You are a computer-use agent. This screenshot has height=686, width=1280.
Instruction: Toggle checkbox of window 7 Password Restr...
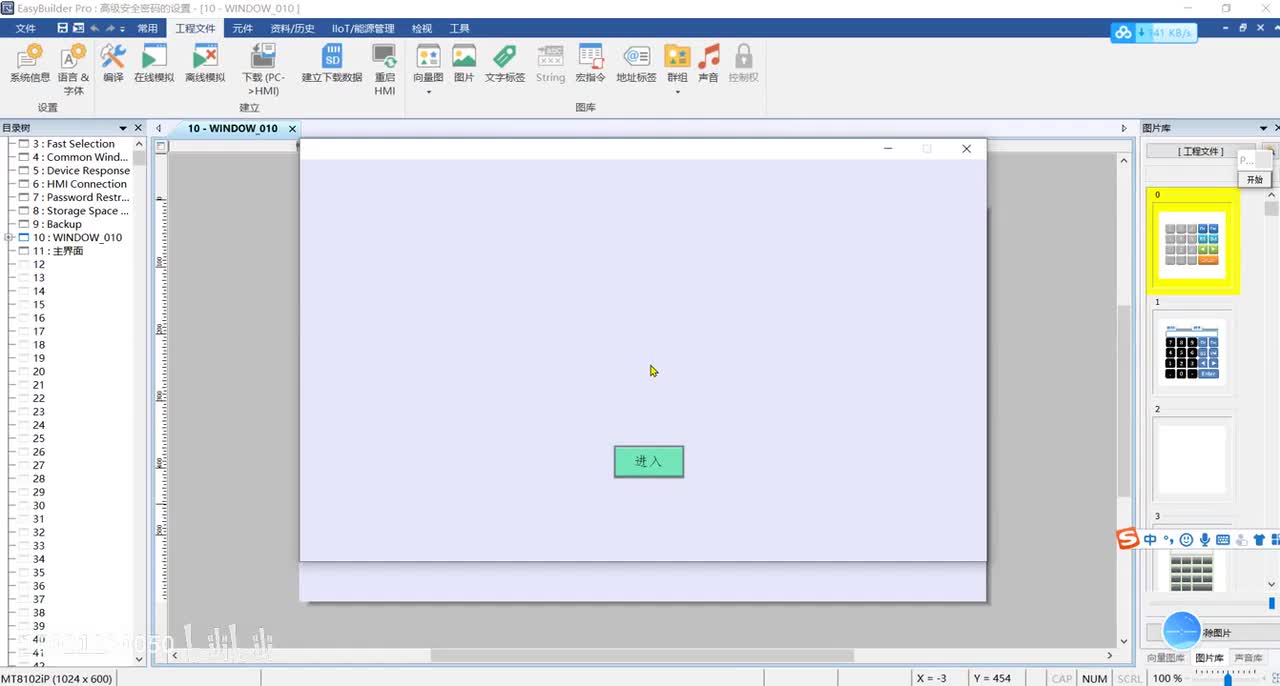tap(24, 197)
